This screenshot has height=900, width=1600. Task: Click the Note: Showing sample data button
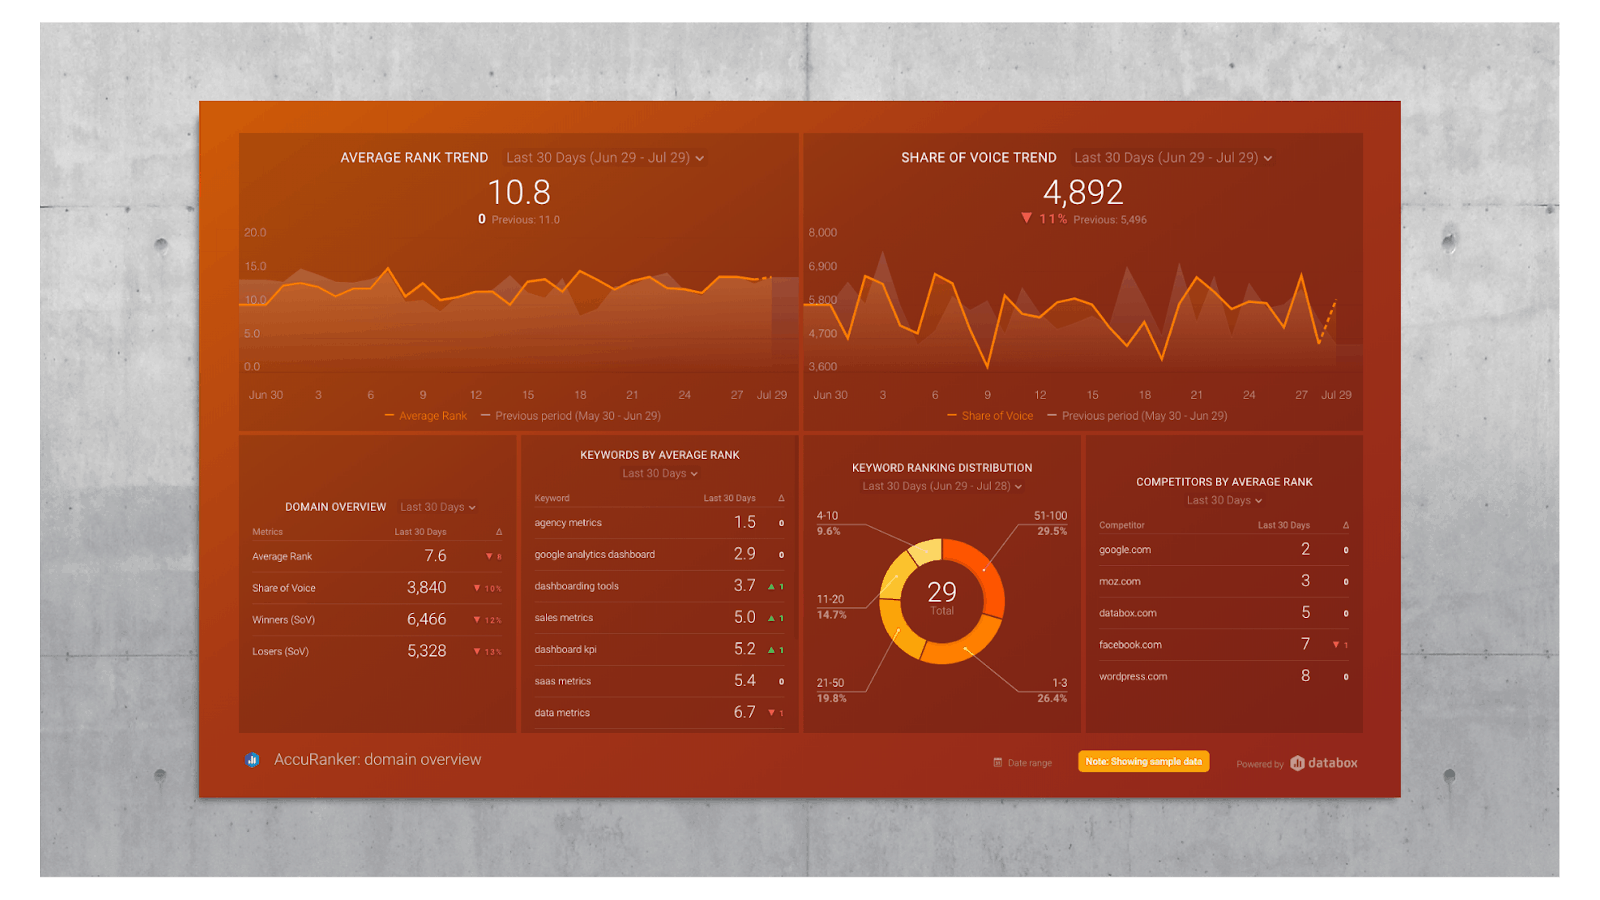pyautogui.click(x=1144, y=762)
